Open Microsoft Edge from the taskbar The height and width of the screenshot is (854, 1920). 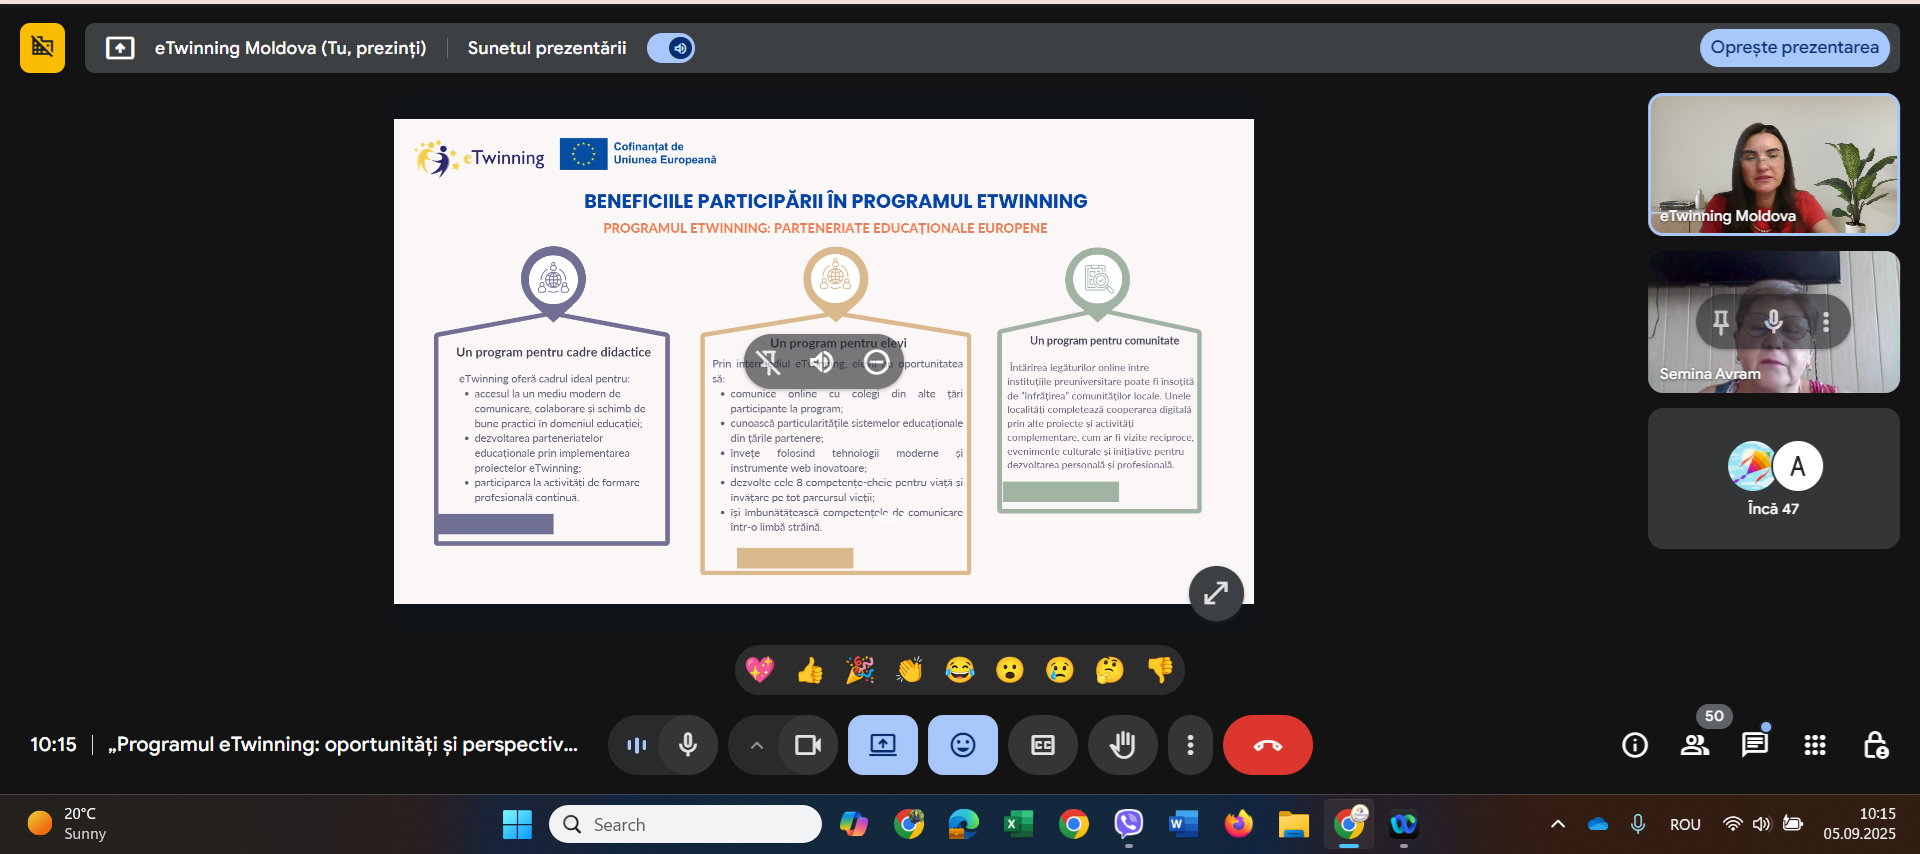tap(964, 825)
